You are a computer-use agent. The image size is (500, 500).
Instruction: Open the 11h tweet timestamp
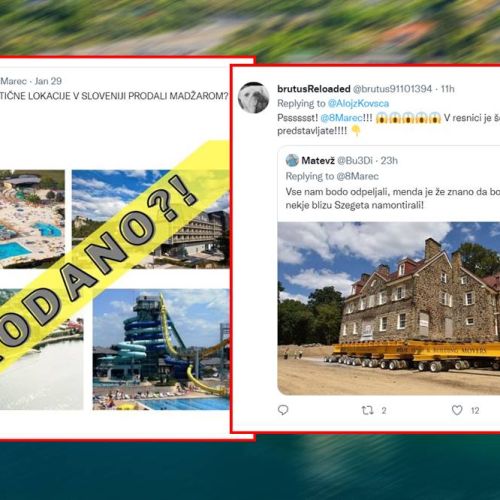[448, 89]
